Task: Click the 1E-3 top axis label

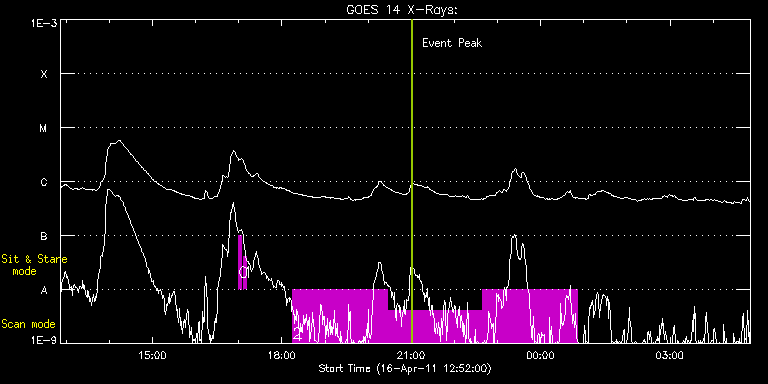Action: coord(43,23)
